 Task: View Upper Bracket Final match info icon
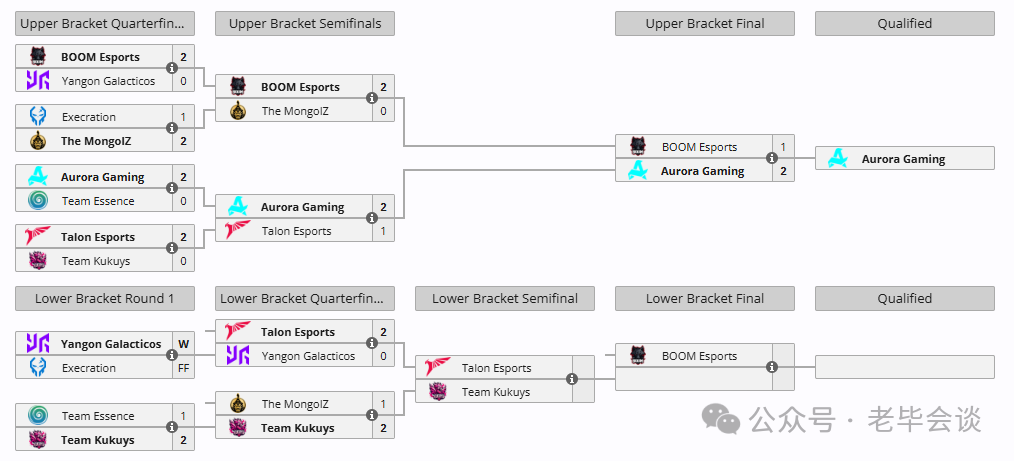click(771, 158)
